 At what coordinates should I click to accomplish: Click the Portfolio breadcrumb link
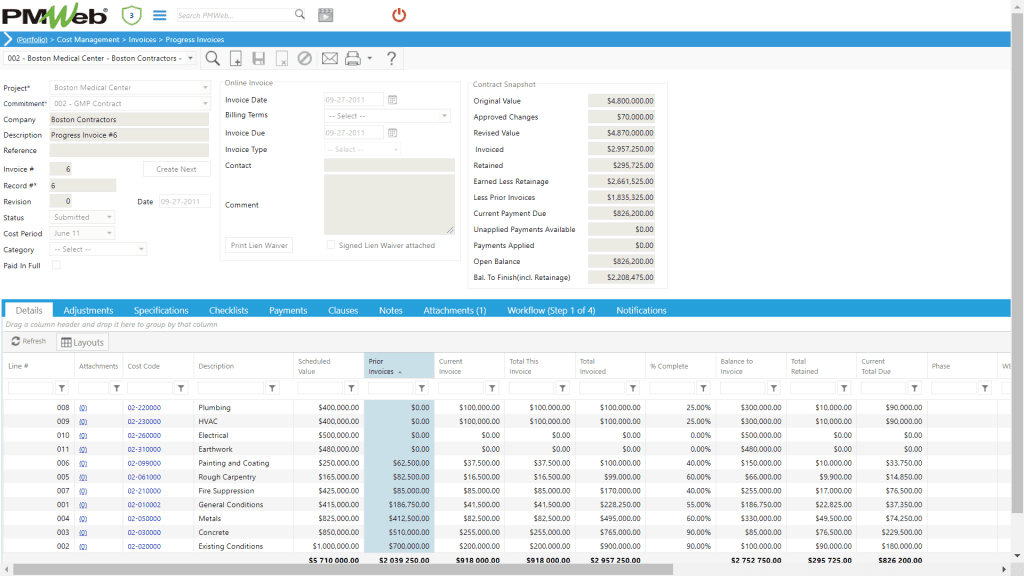pyautogui.click(x=32, y=40)
